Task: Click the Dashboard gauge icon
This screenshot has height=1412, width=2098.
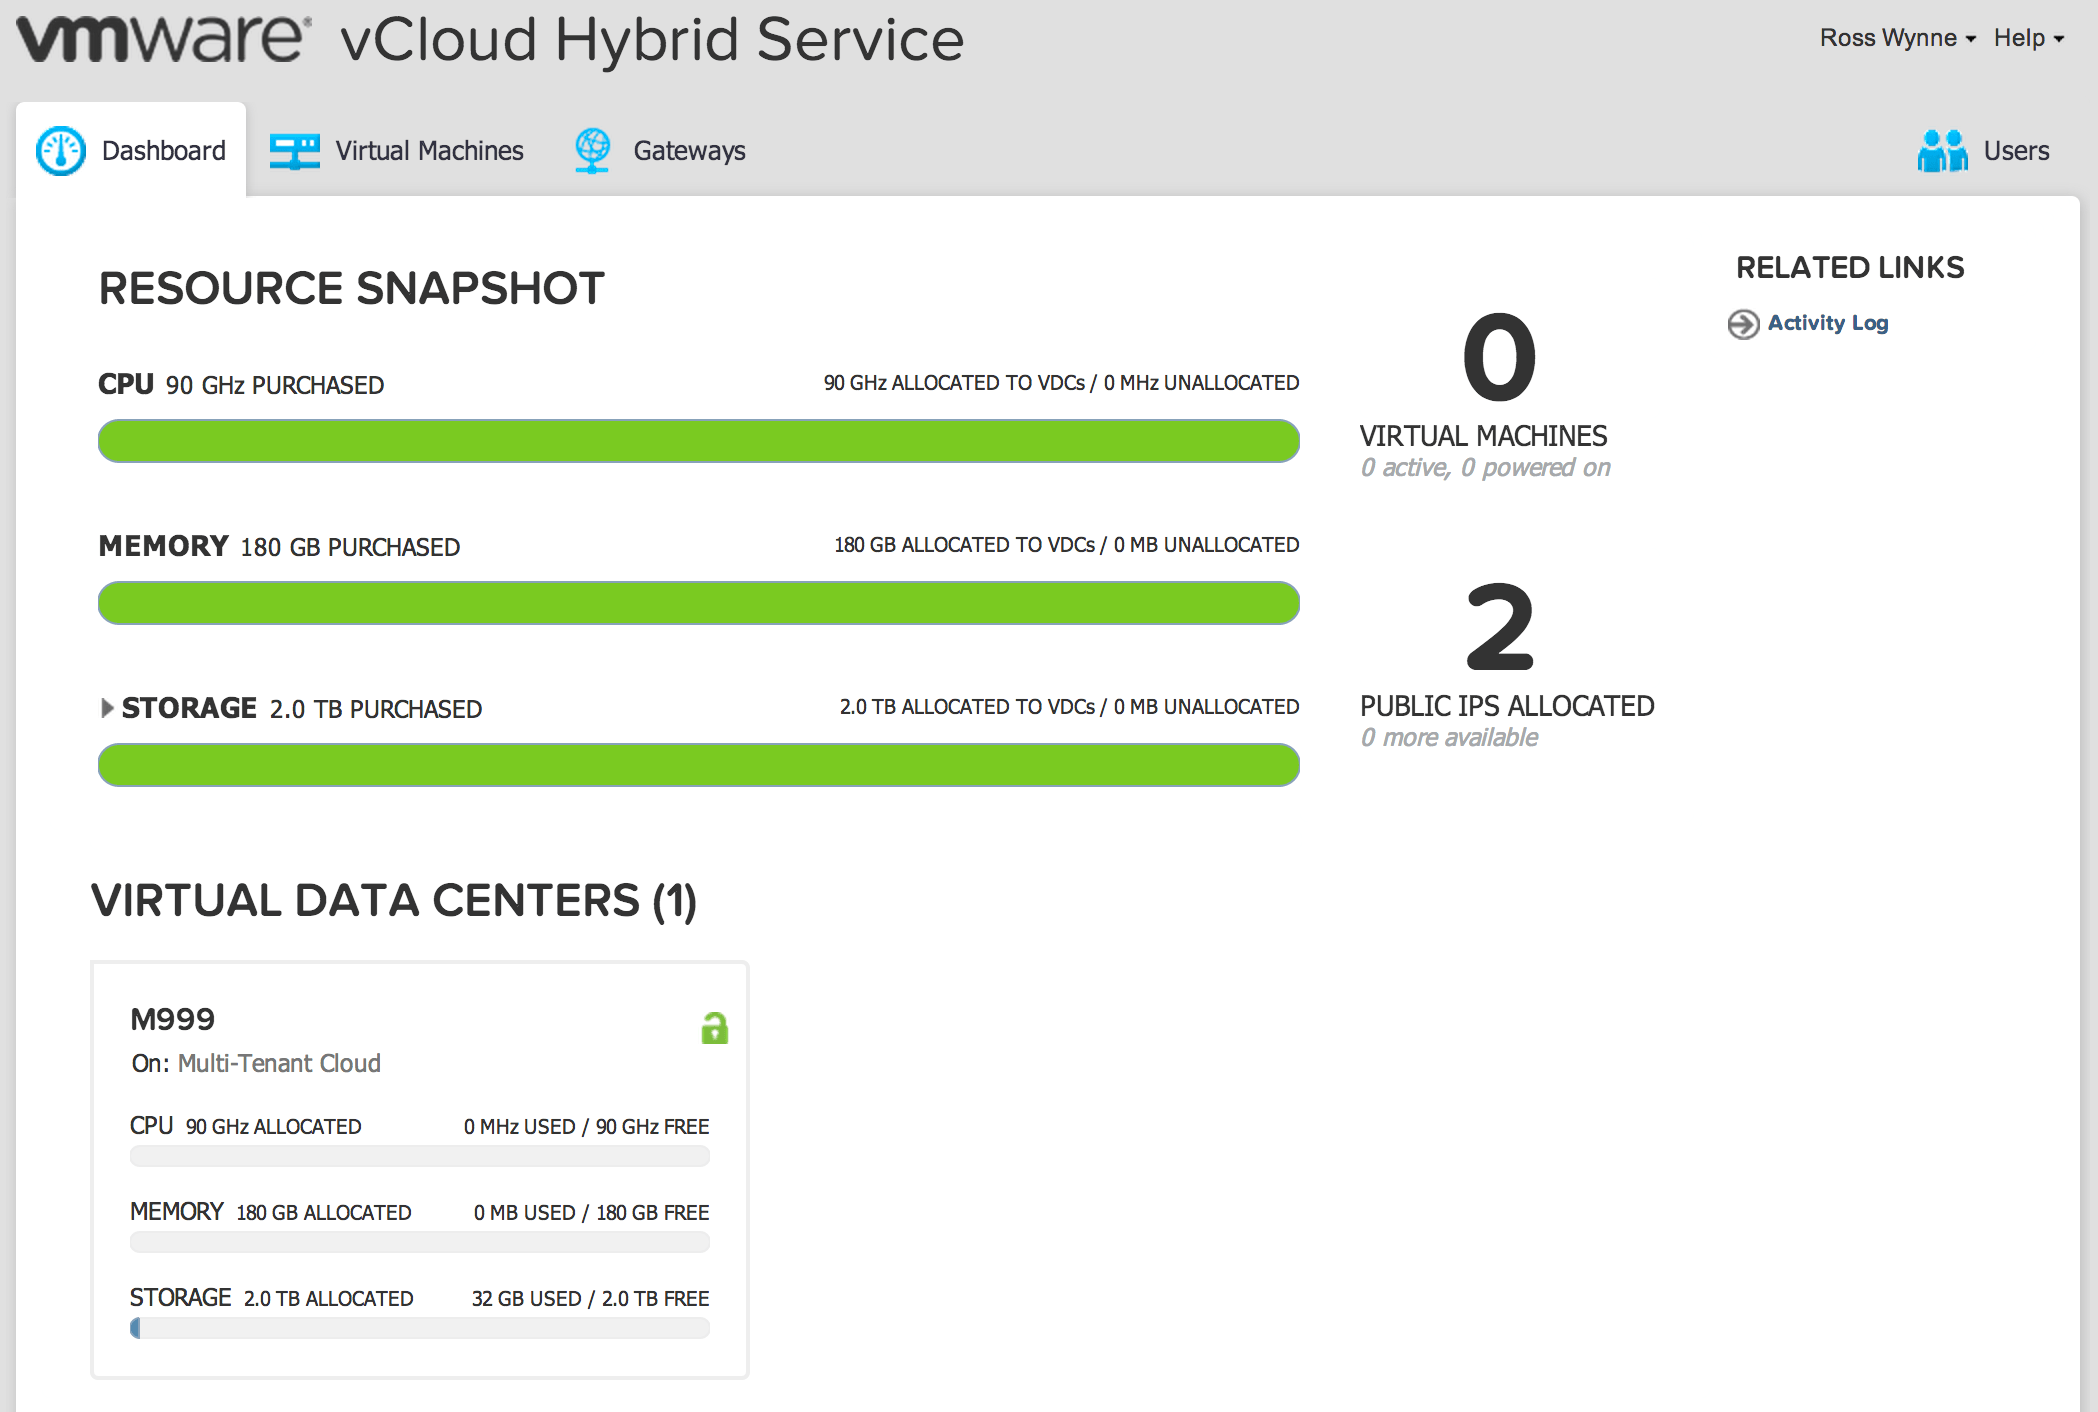Action: click(61, 151)
